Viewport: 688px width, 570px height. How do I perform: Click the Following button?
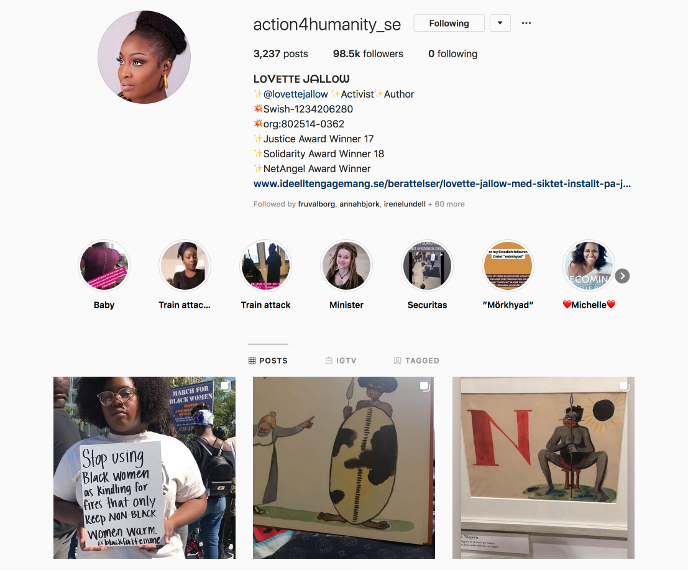(449, 23)
